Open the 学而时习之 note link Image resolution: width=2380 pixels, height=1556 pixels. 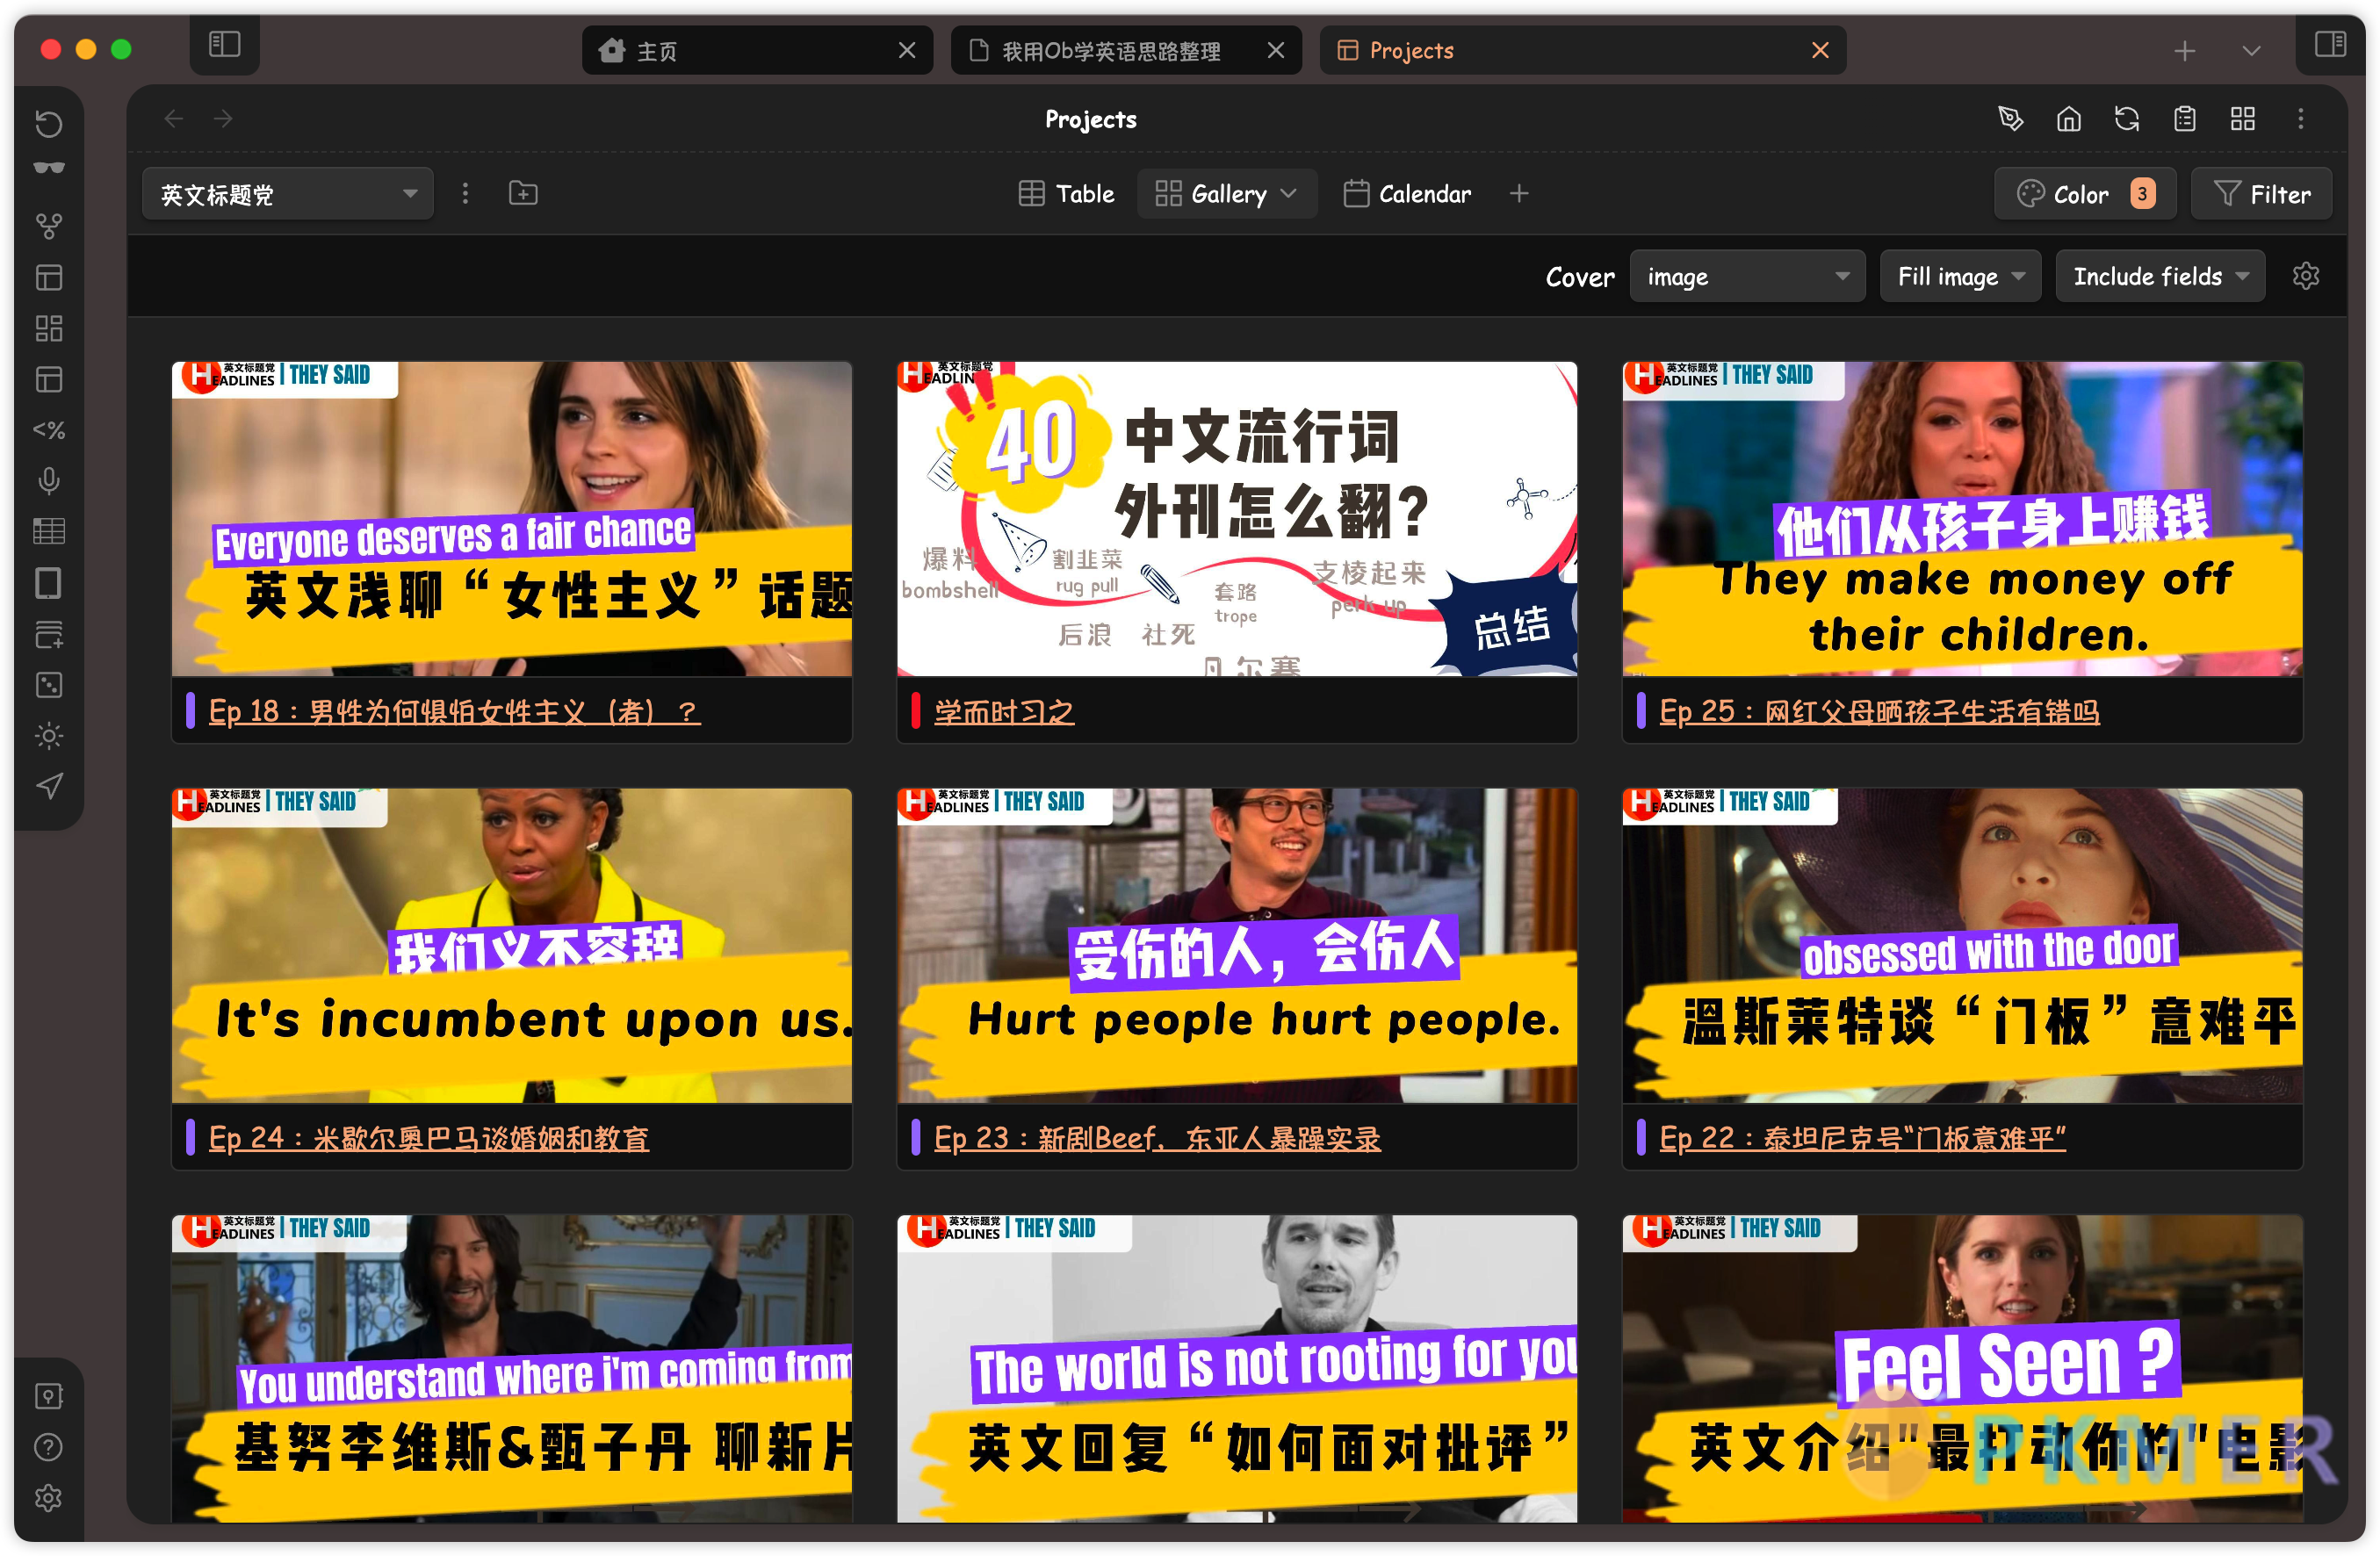coord(1004,711)
